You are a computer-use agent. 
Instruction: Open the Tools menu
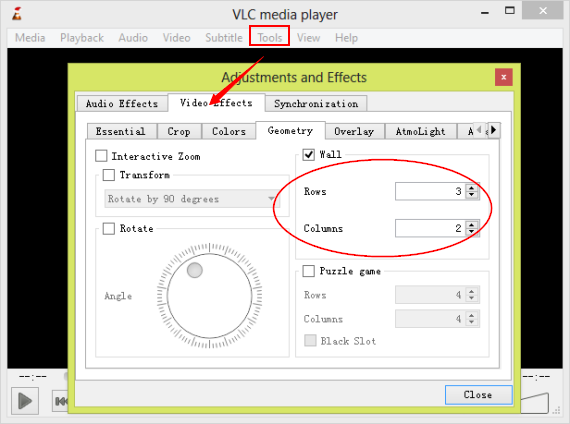click(x=270, y=37)
